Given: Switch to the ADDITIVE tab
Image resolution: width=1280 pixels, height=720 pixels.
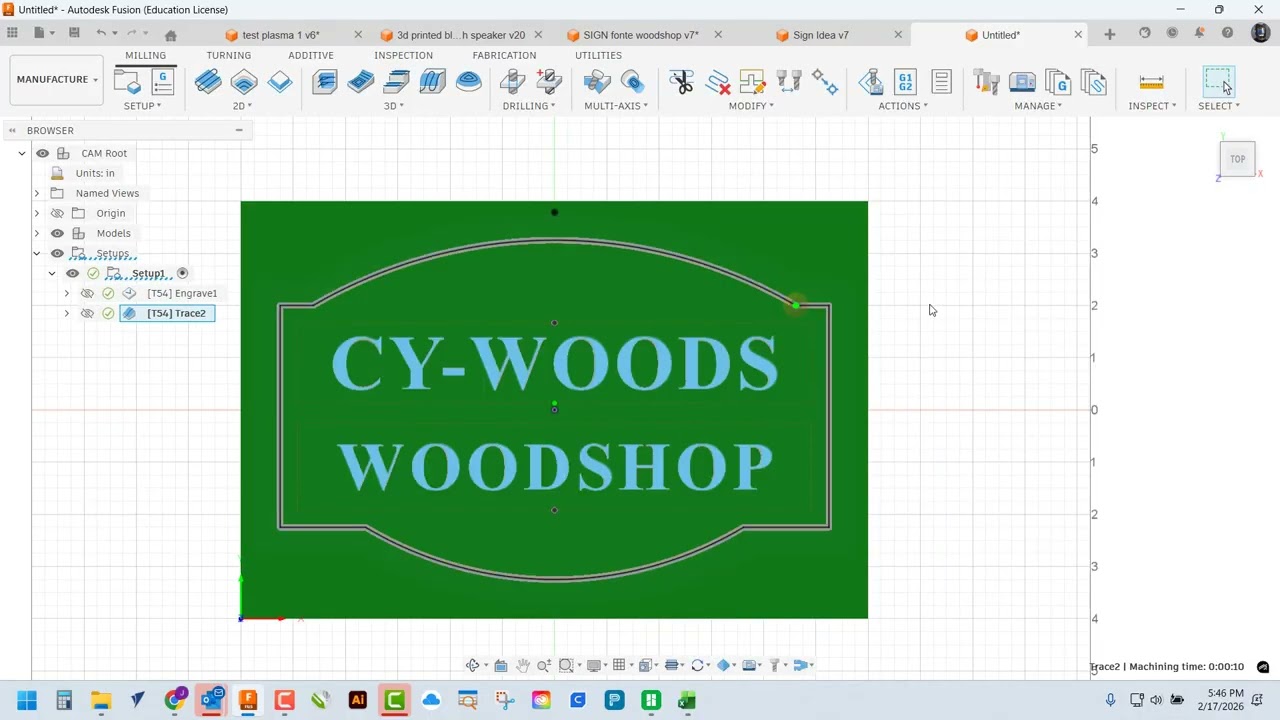Looking at the screenshot, I should (311, 55).
